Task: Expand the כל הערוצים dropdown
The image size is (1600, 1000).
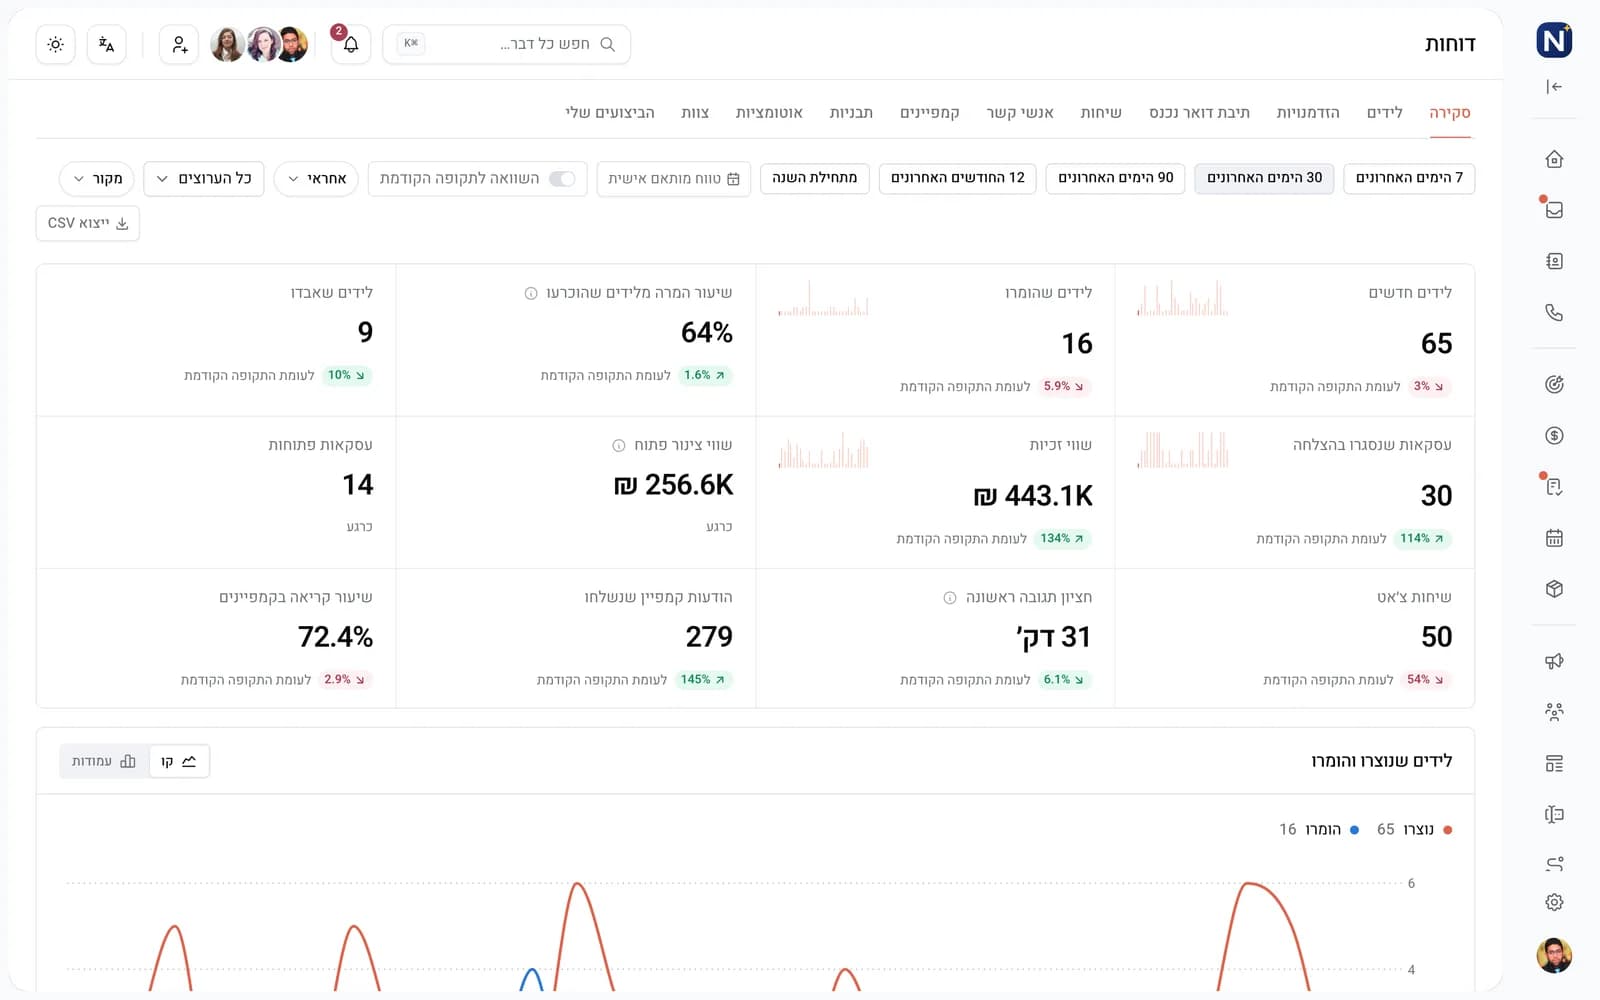Action: (x=204, y=179)
